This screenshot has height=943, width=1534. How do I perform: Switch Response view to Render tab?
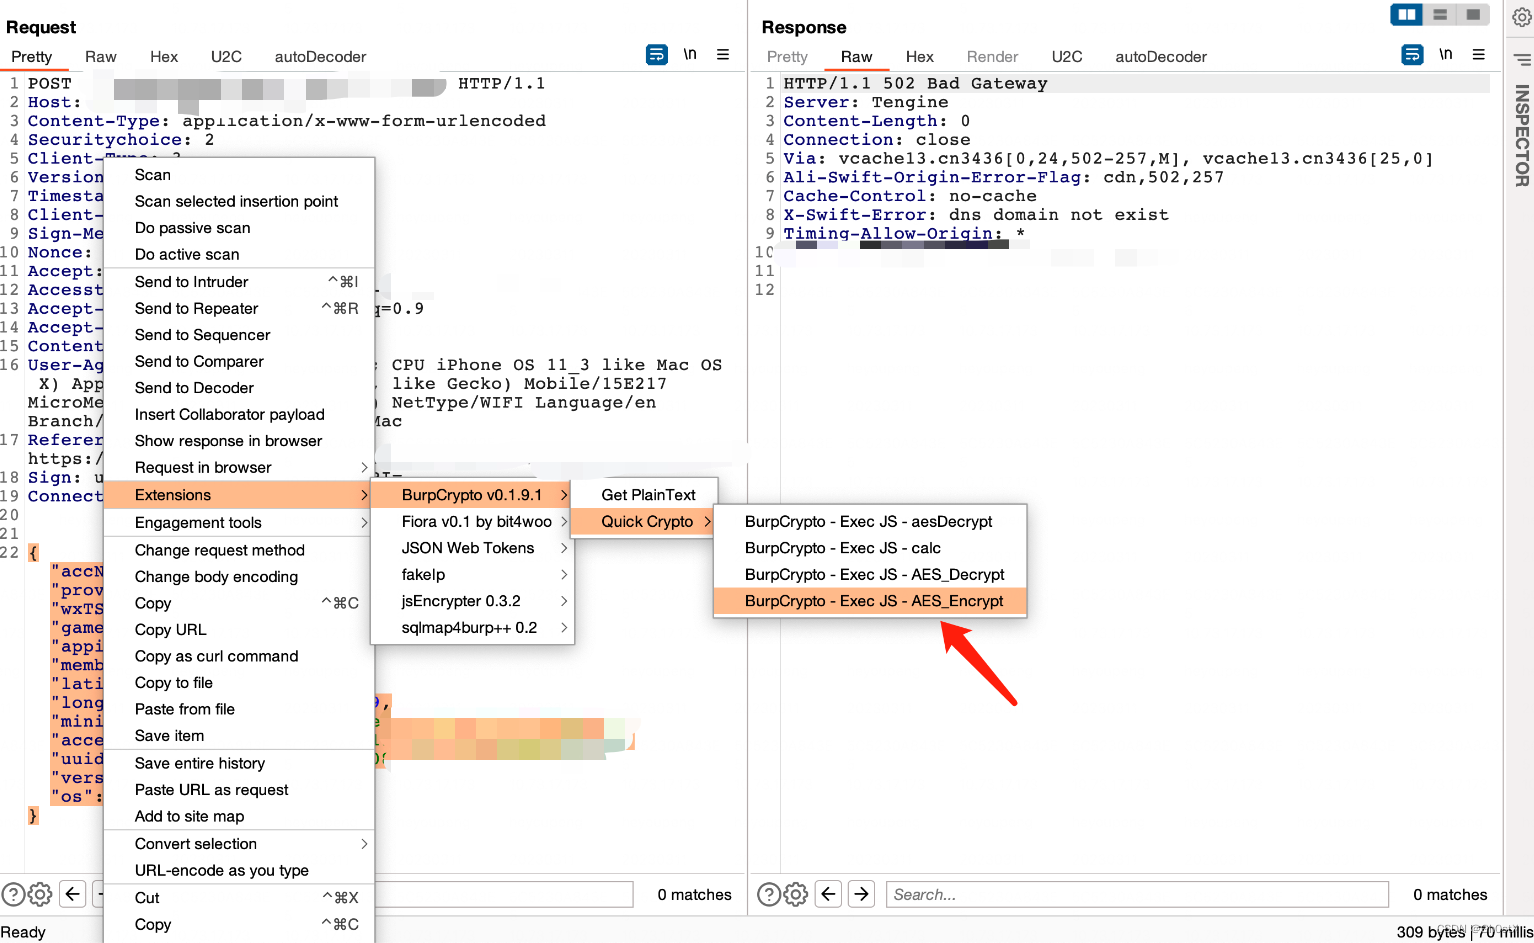click(992, 57)
